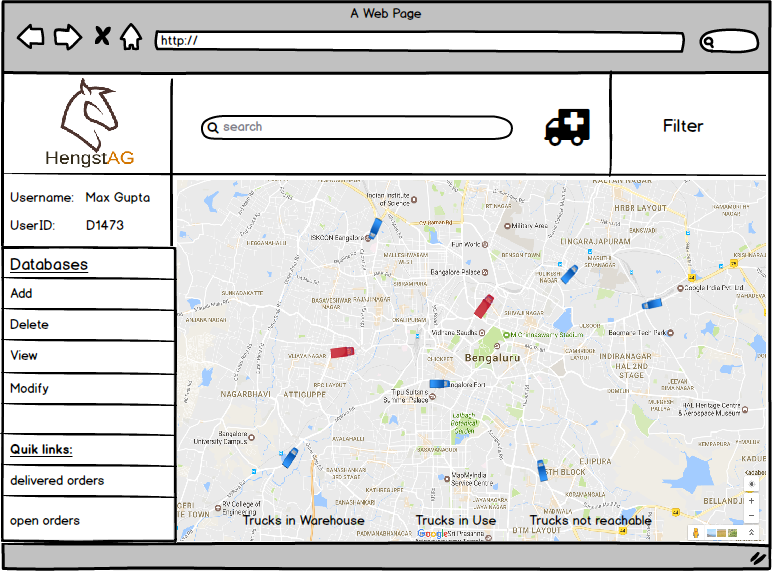Viewport: 772px width, 571px height.
Task: Click the X stop-loading icon
Action: coord(102,36)
